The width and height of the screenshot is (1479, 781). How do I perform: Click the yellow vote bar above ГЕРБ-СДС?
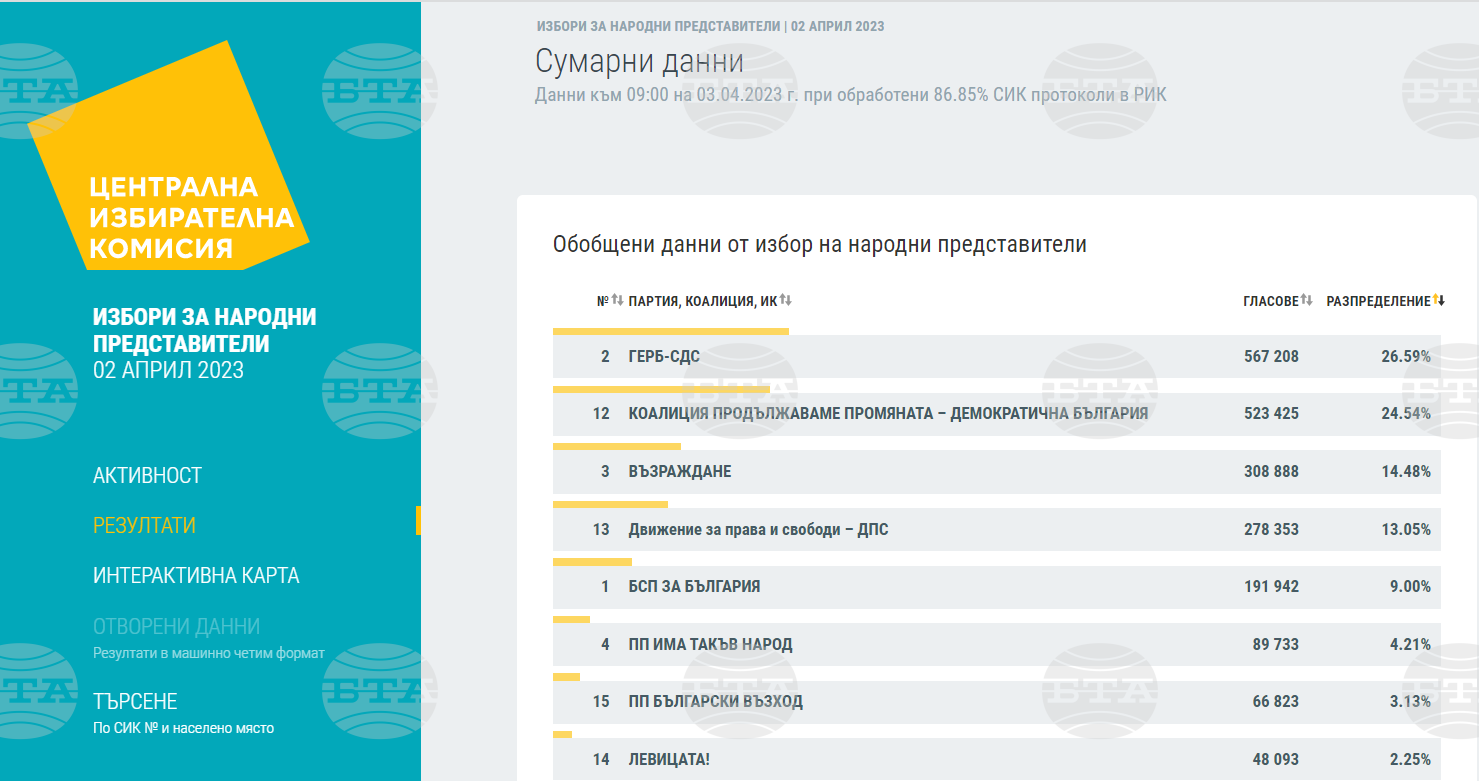click(x=670, y=331)
